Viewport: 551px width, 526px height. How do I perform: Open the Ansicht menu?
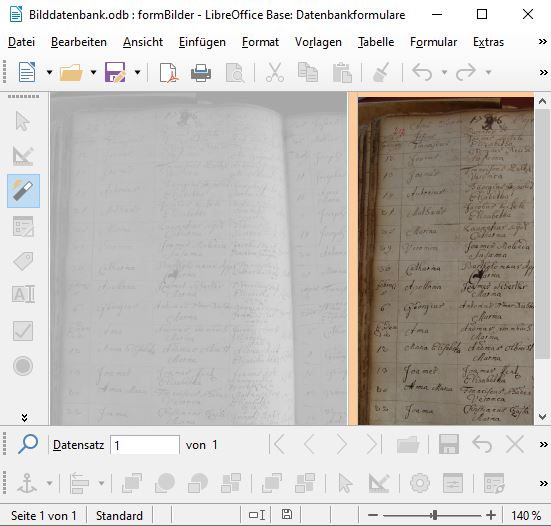coord(143,42)
